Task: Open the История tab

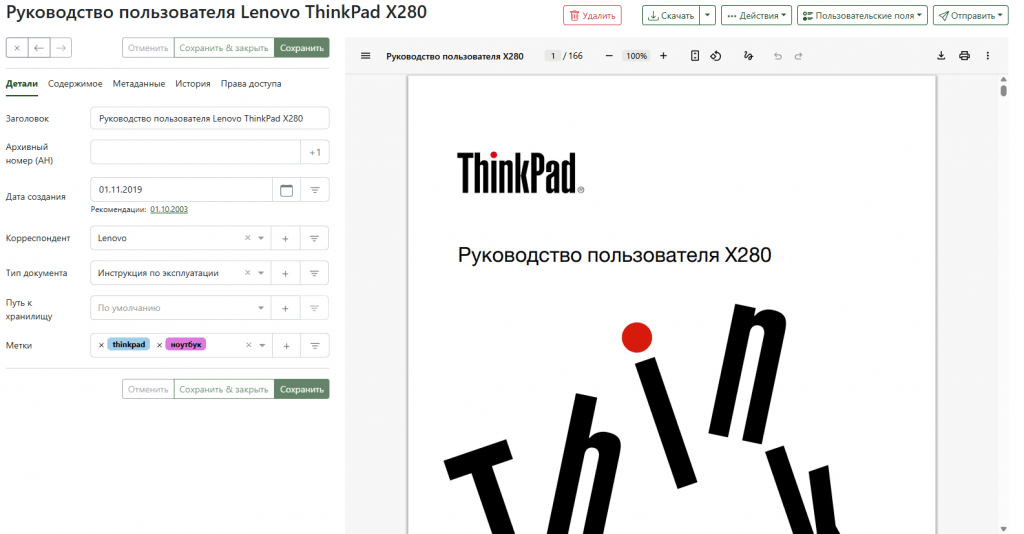Action: point(193,84)
